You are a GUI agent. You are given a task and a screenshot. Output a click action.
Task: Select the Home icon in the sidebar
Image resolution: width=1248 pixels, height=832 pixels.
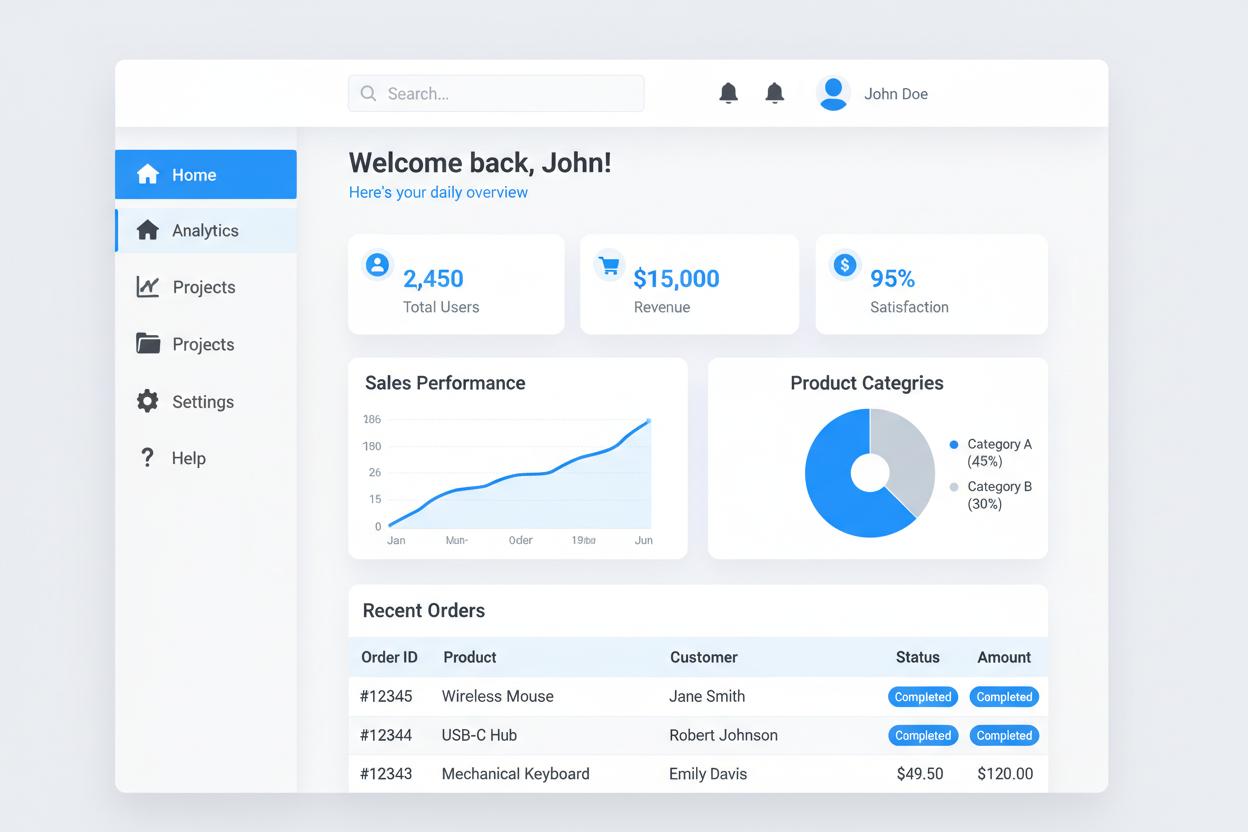tap(146, 174)
